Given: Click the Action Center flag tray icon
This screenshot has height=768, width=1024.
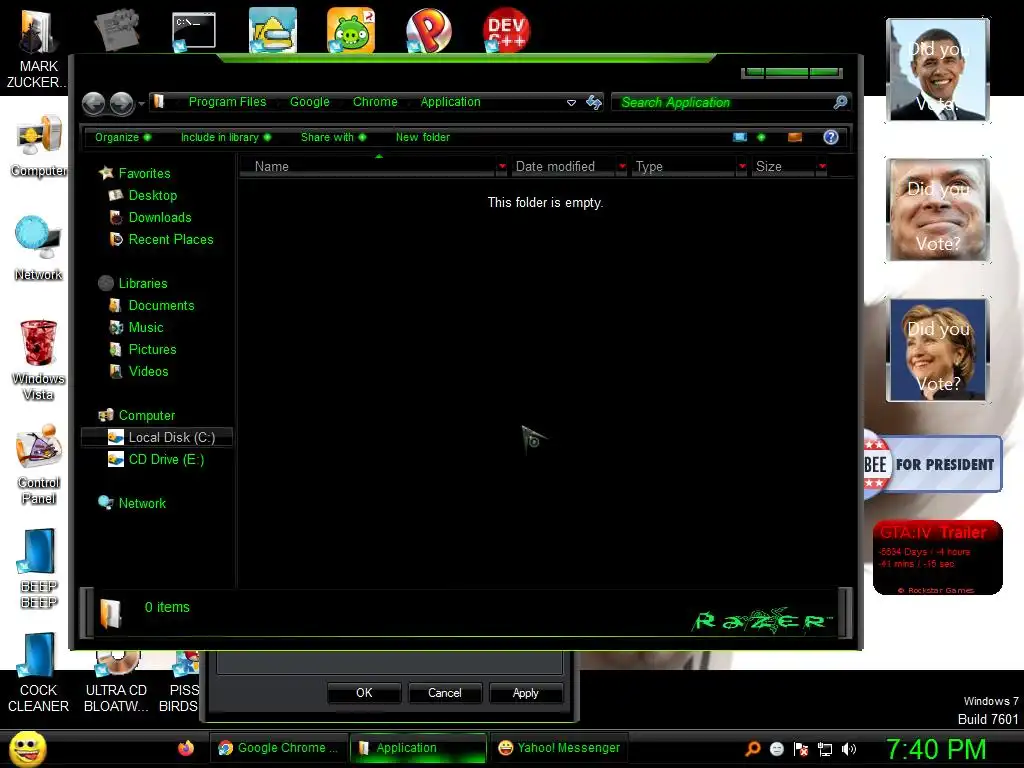Looking at the screenshot, I should point(801,749).
